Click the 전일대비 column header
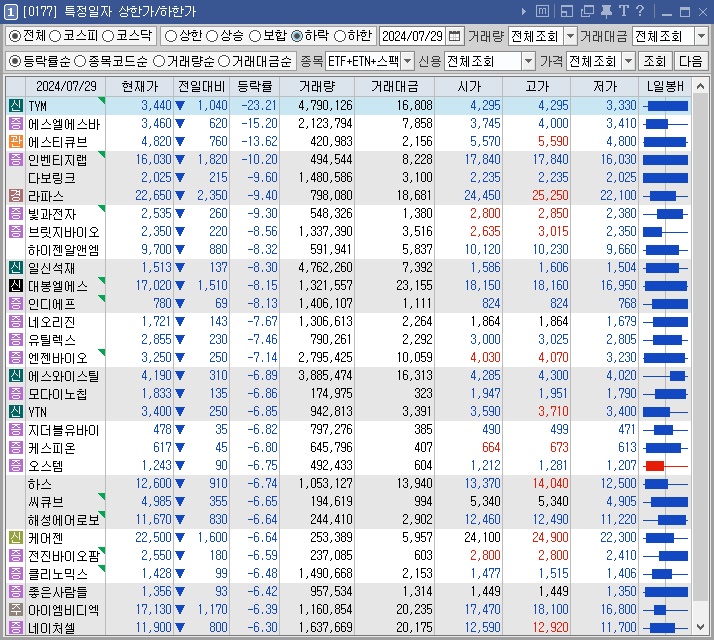The image size is (714, 640). coord(201,86)
